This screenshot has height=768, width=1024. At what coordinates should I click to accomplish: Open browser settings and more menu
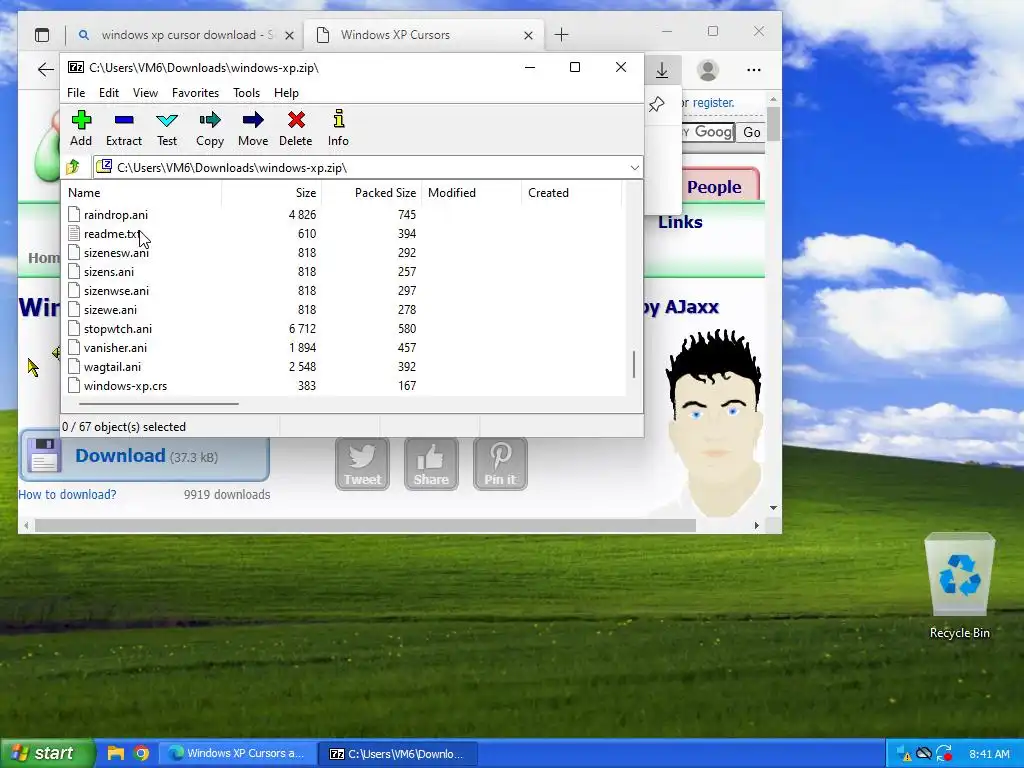click(754, 70)
